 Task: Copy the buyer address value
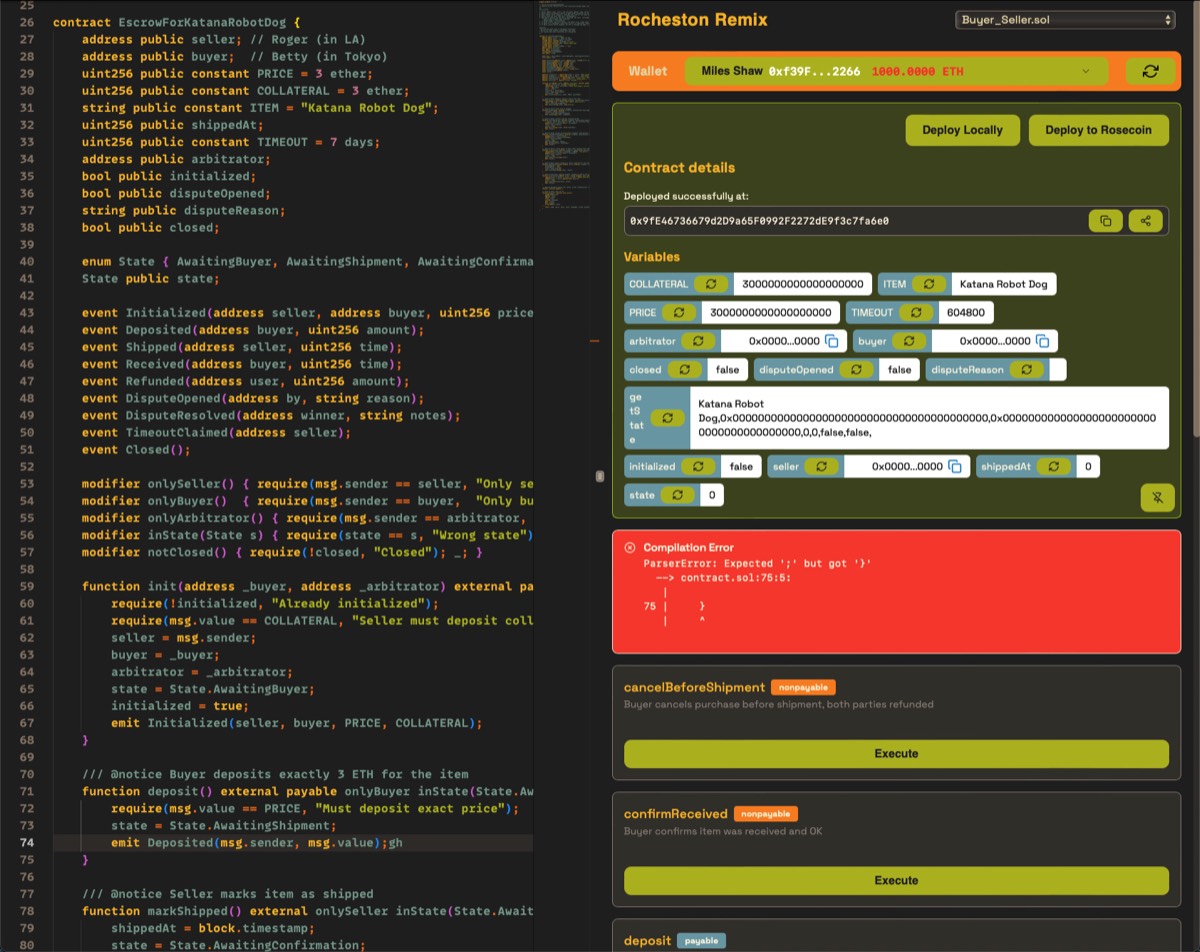(1042, 341)
